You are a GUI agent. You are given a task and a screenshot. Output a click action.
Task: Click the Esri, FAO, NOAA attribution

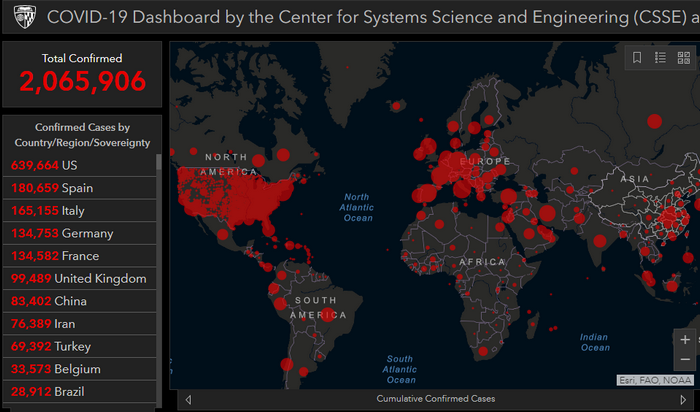(x=654, y=380)
